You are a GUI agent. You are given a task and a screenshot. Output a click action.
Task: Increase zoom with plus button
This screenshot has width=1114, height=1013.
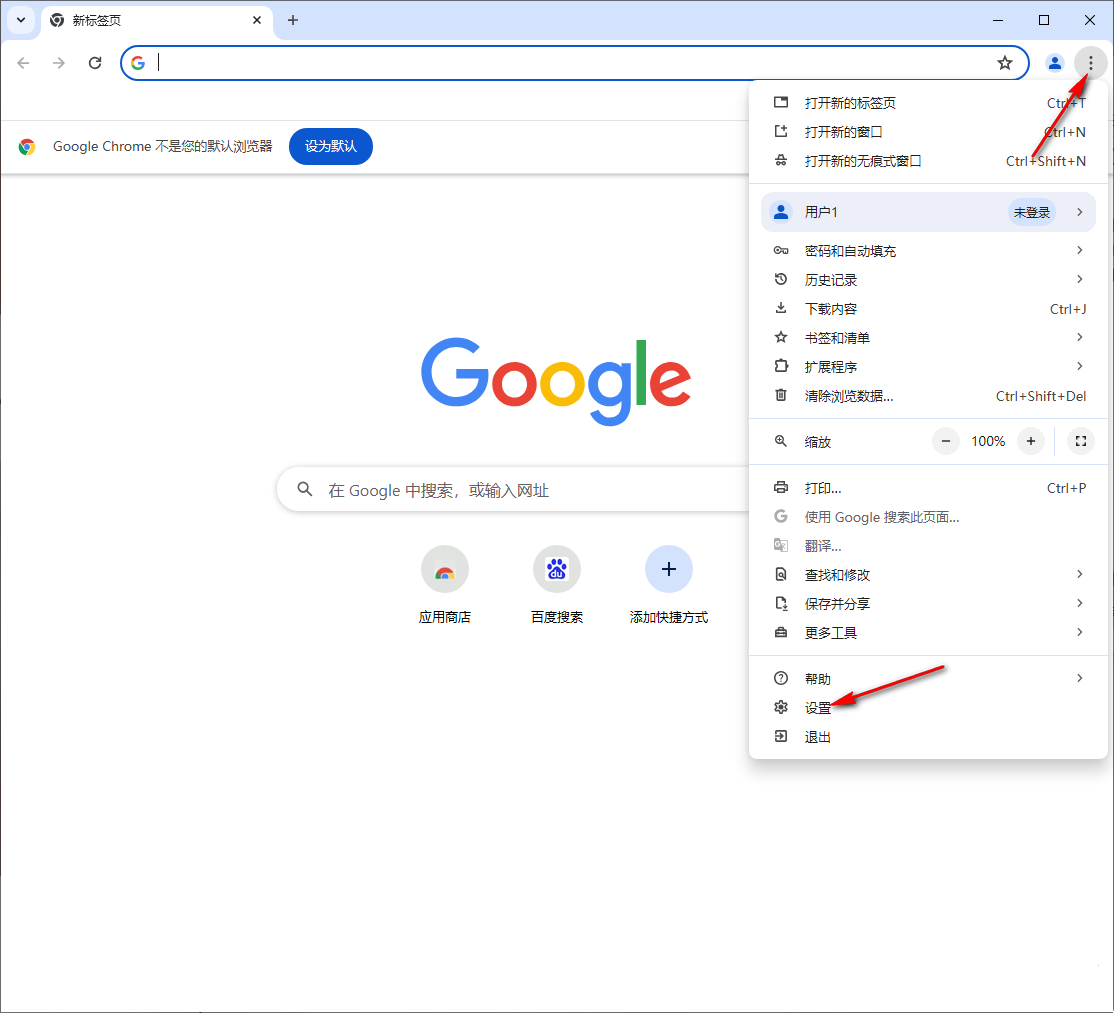click(x=1031, y=441)
